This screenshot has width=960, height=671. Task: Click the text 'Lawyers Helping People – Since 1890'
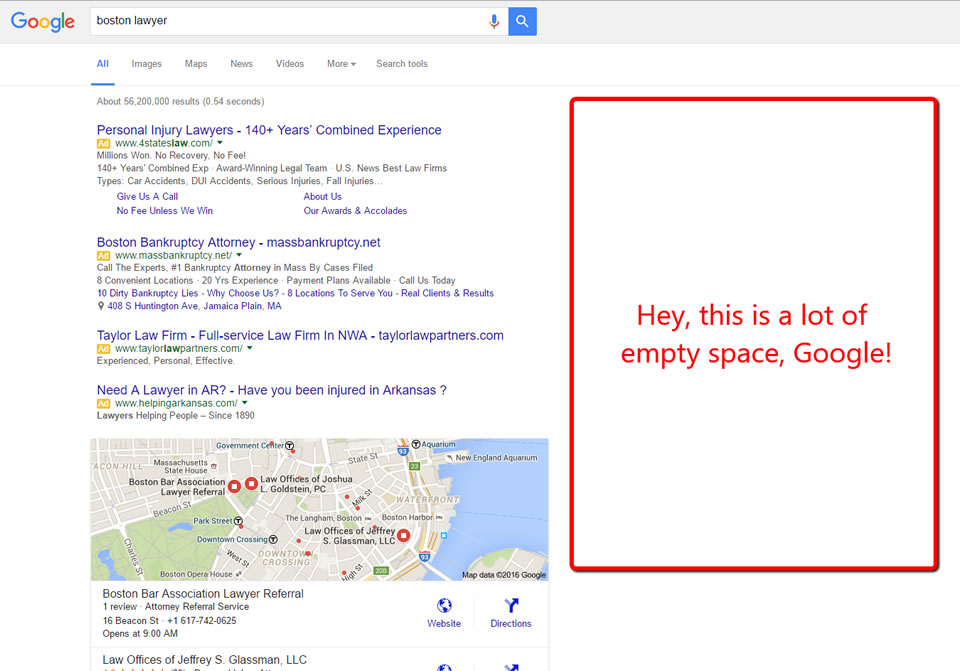tap(176, 415)
